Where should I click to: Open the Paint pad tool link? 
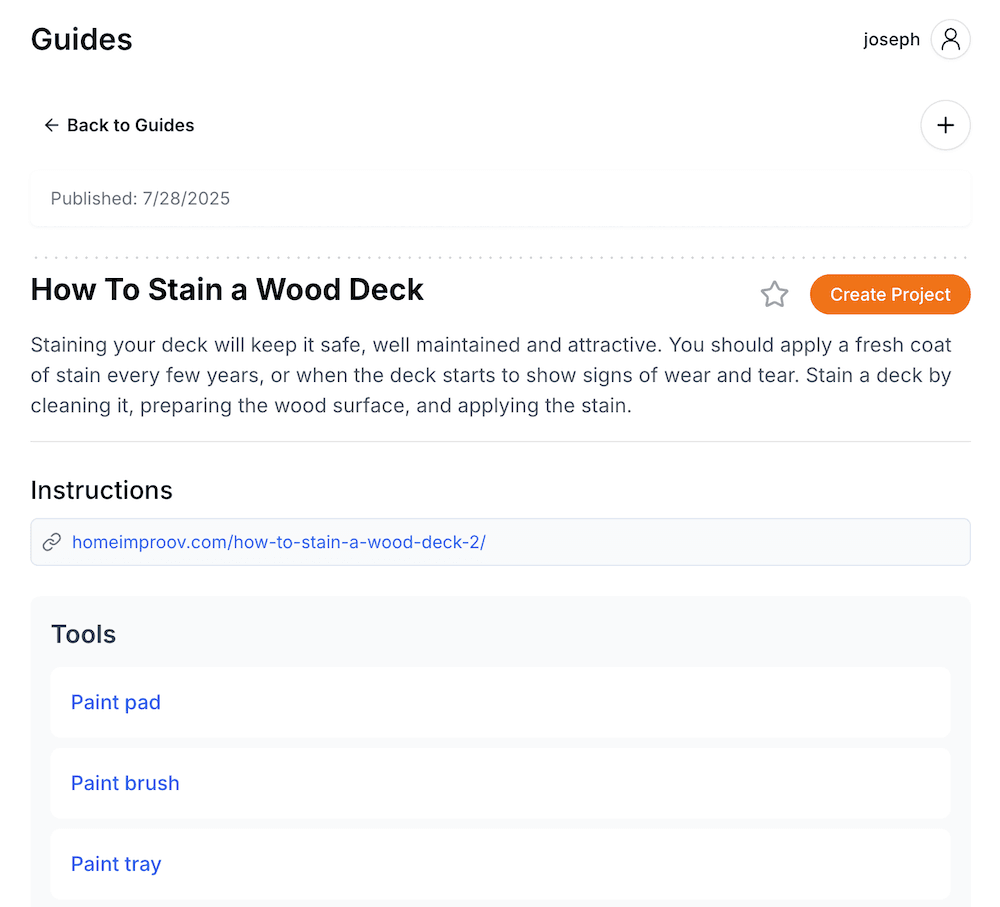point(116,702)
